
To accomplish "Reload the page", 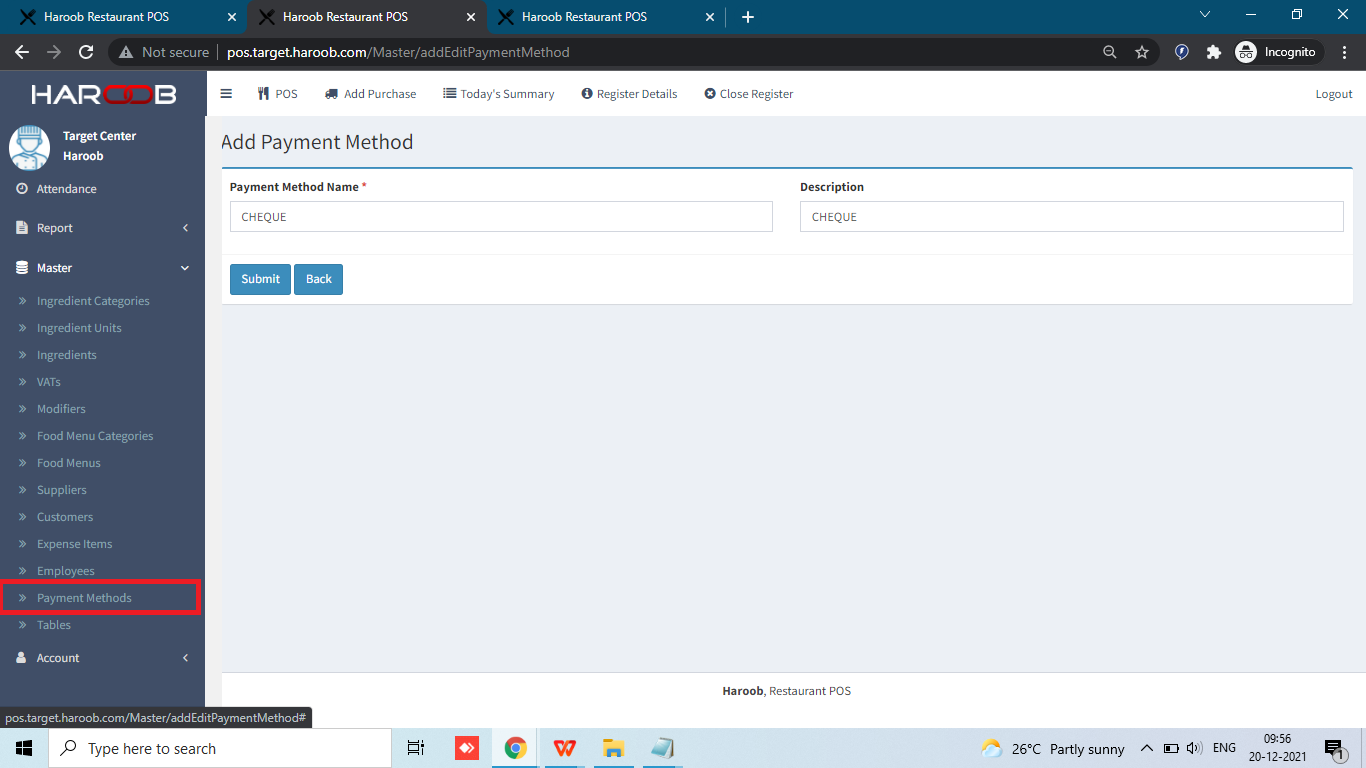I will point(86,52).
